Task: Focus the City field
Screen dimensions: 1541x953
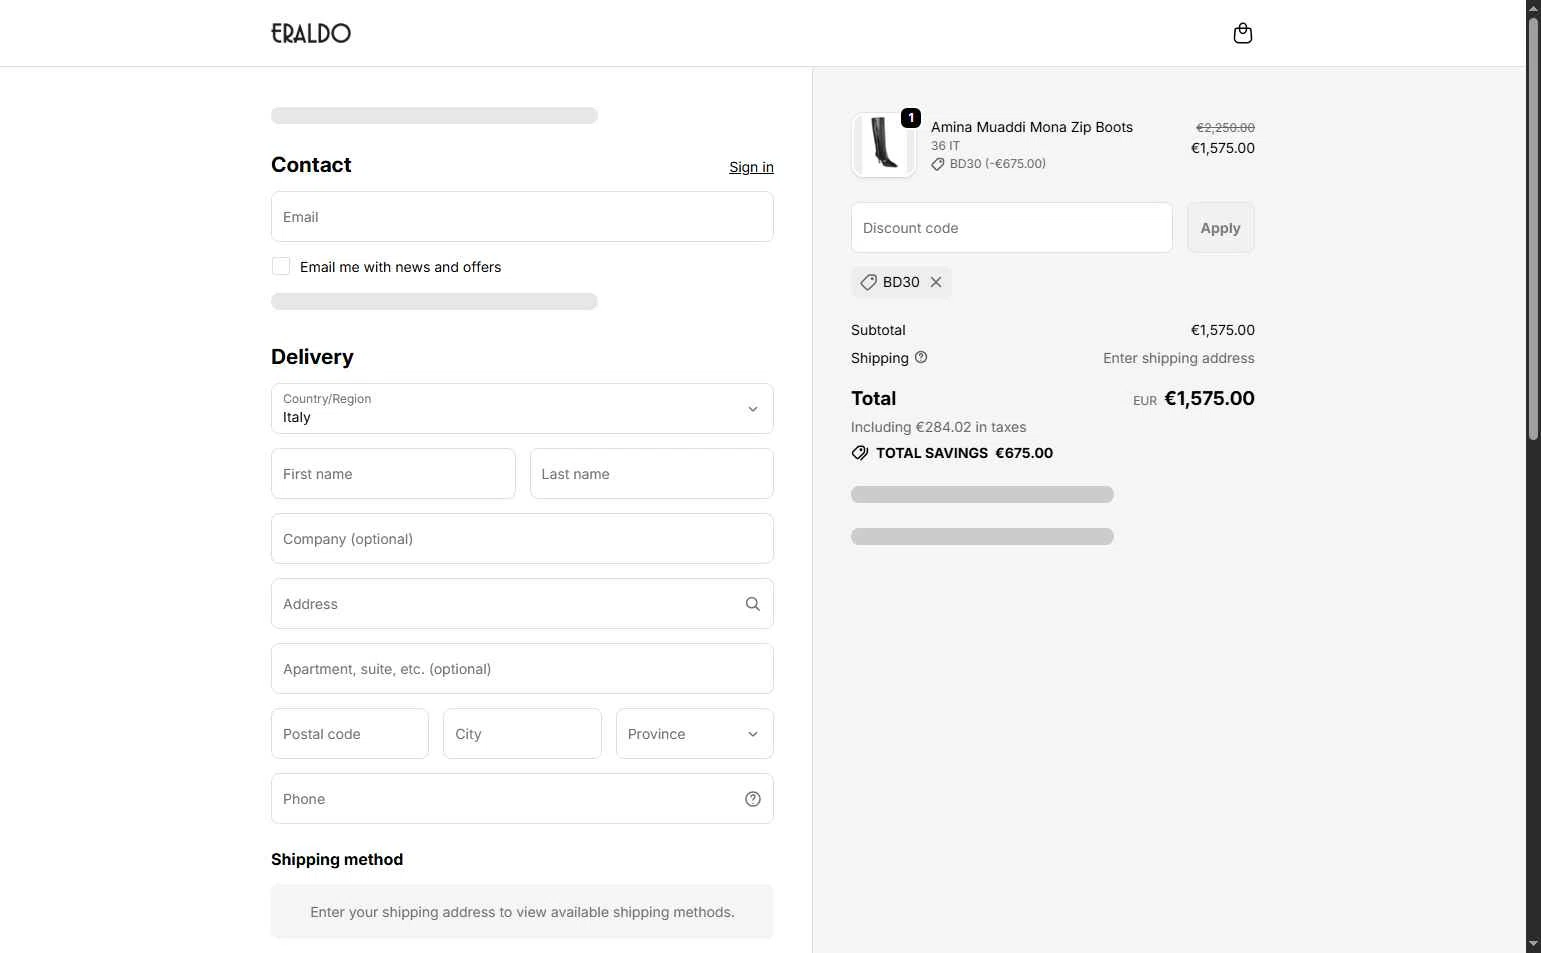Action: 522,734
